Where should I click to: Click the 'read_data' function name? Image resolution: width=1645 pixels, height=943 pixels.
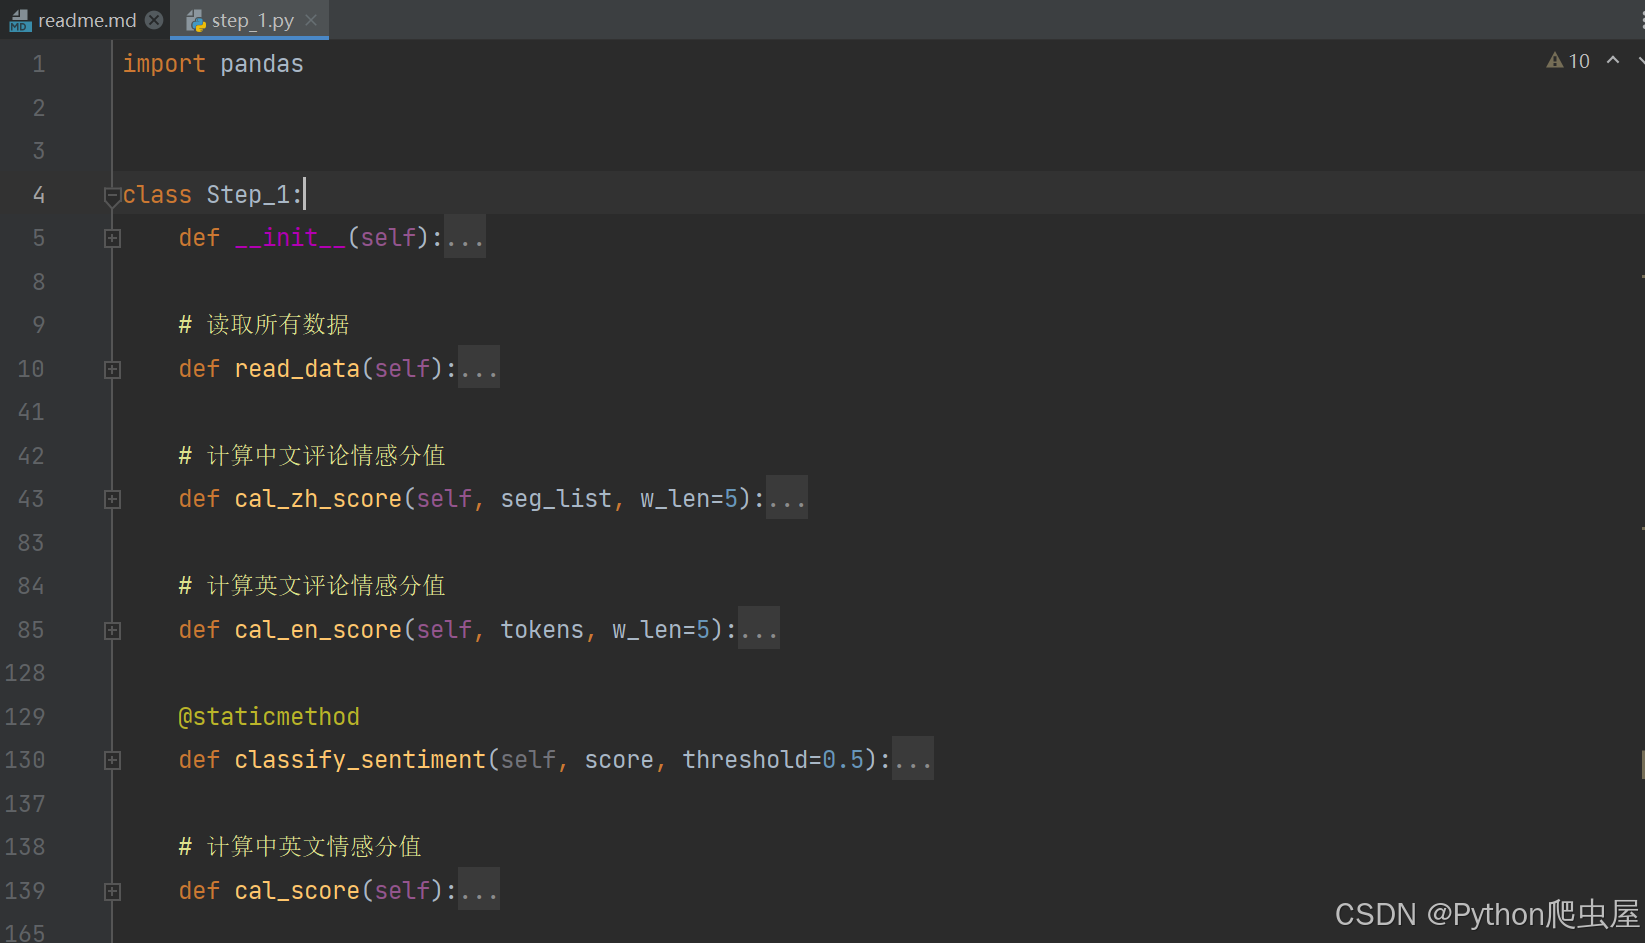pyautogui.click(x=297, y=368)
